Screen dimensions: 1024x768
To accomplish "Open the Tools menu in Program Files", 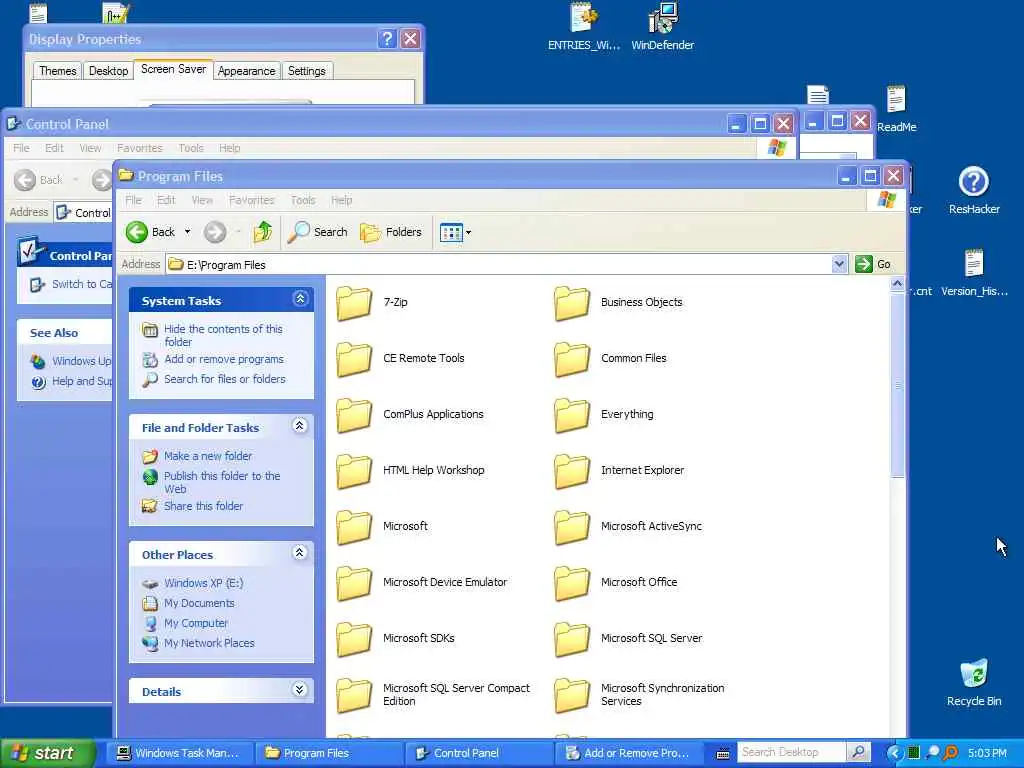I will [x=302, y=200].
